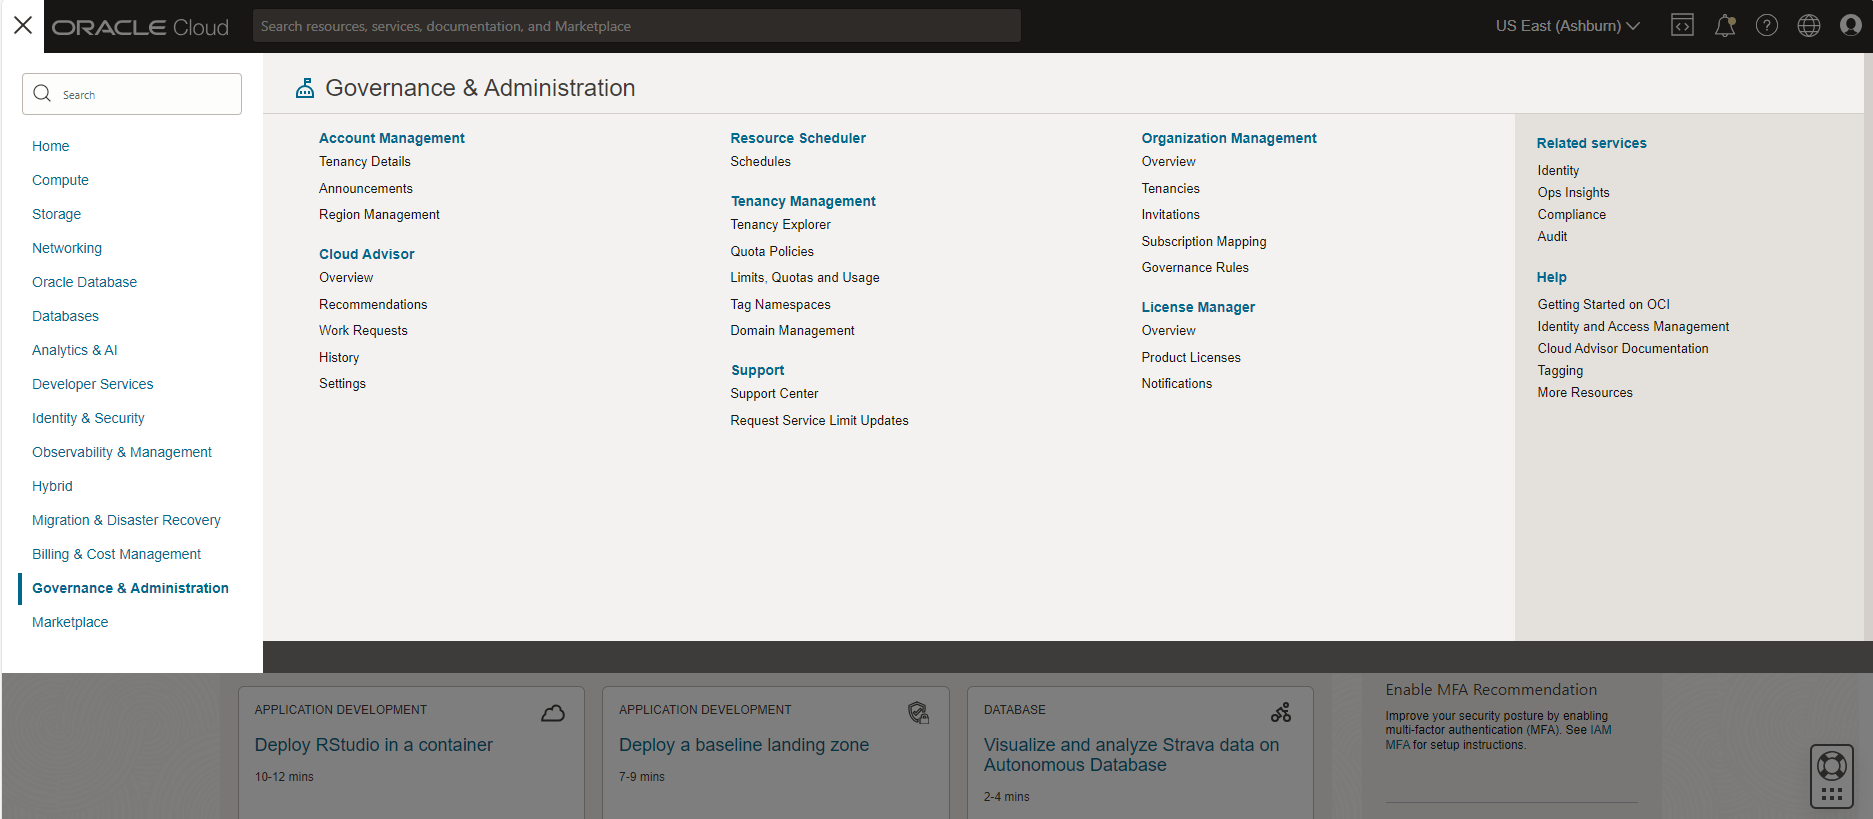Open Tenancy Details link
The width and height of the screenshot is (1873, 819).
pyautogui.click(x=365, y=162)
